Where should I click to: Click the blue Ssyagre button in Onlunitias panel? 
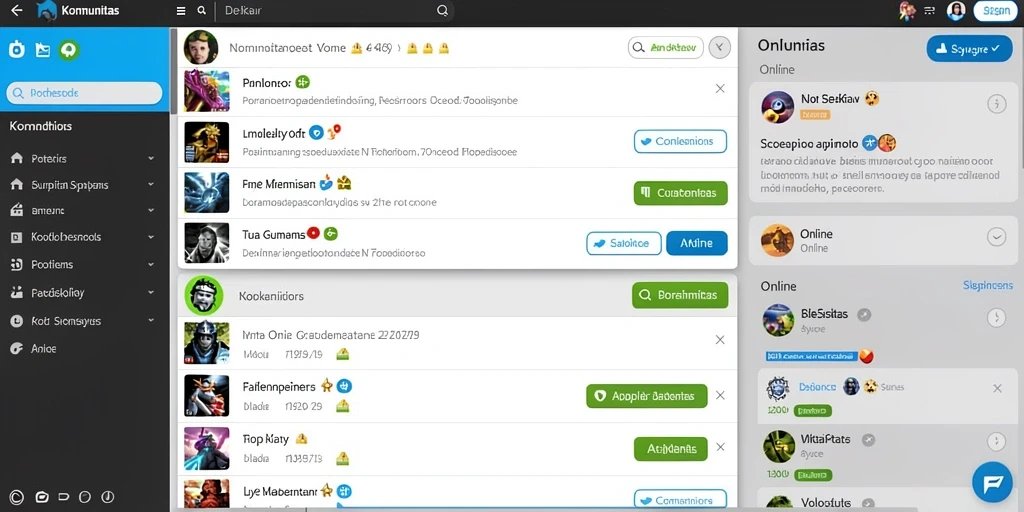(969, 48)
